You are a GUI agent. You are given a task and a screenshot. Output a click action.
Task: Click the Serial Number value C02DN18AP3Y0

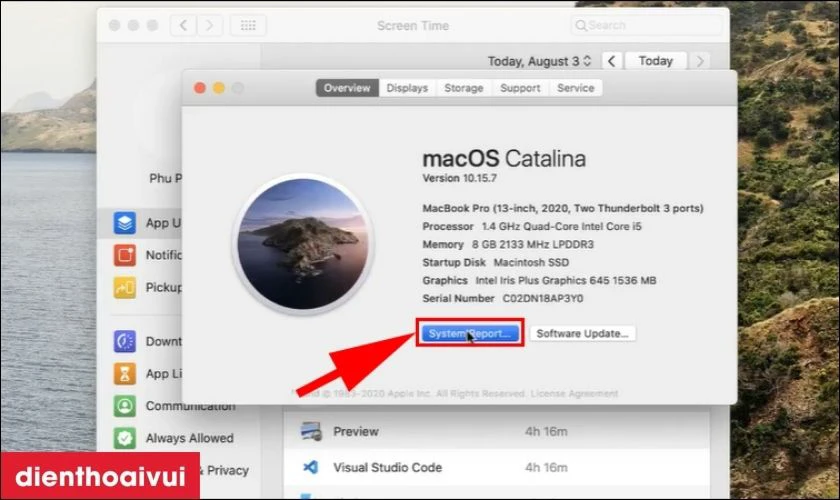[543, 298]
